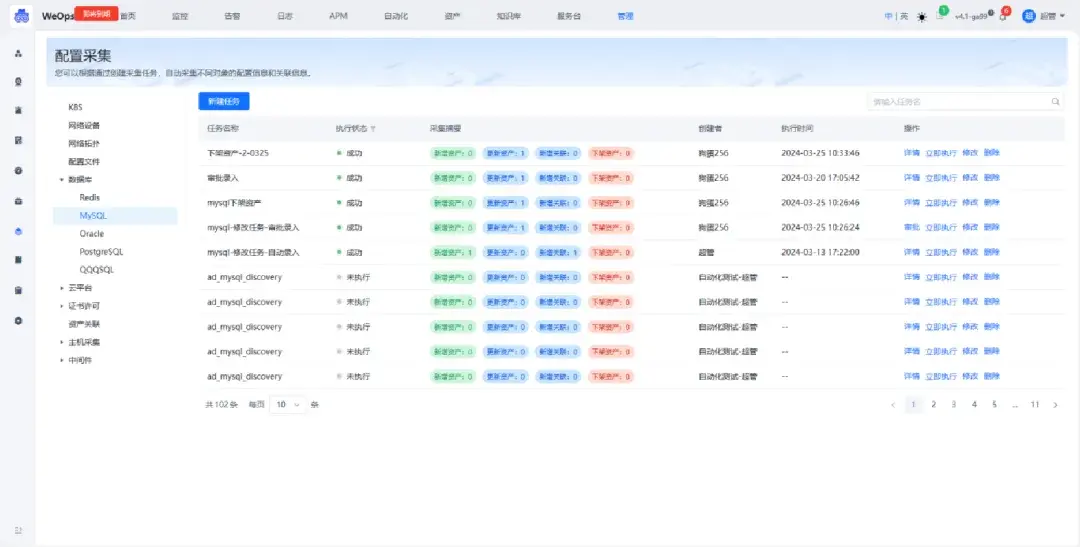
Task: Toggle the sun theme icon
Action: tap(922, 17)
